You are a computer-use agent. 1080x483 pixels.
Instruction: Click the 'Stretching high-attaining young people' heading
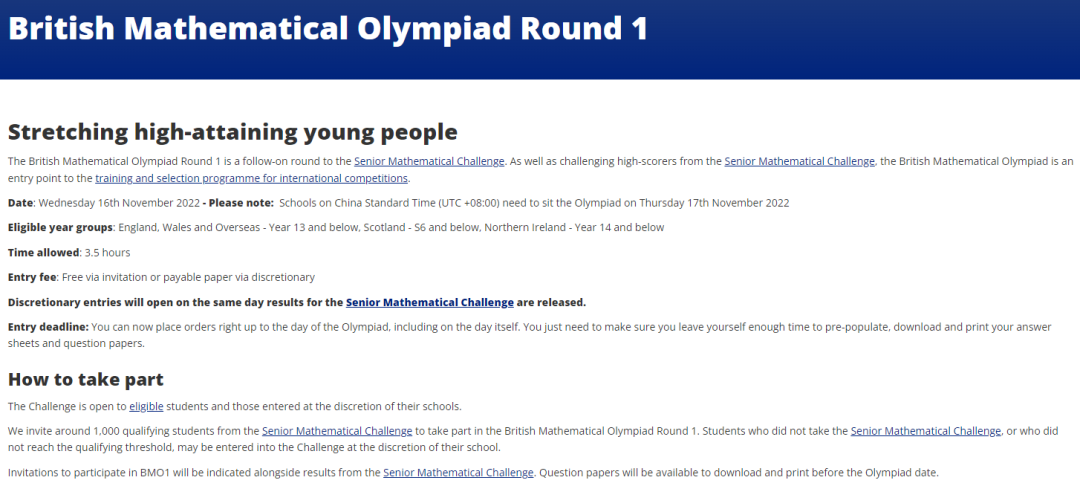(x=233, y=132)
